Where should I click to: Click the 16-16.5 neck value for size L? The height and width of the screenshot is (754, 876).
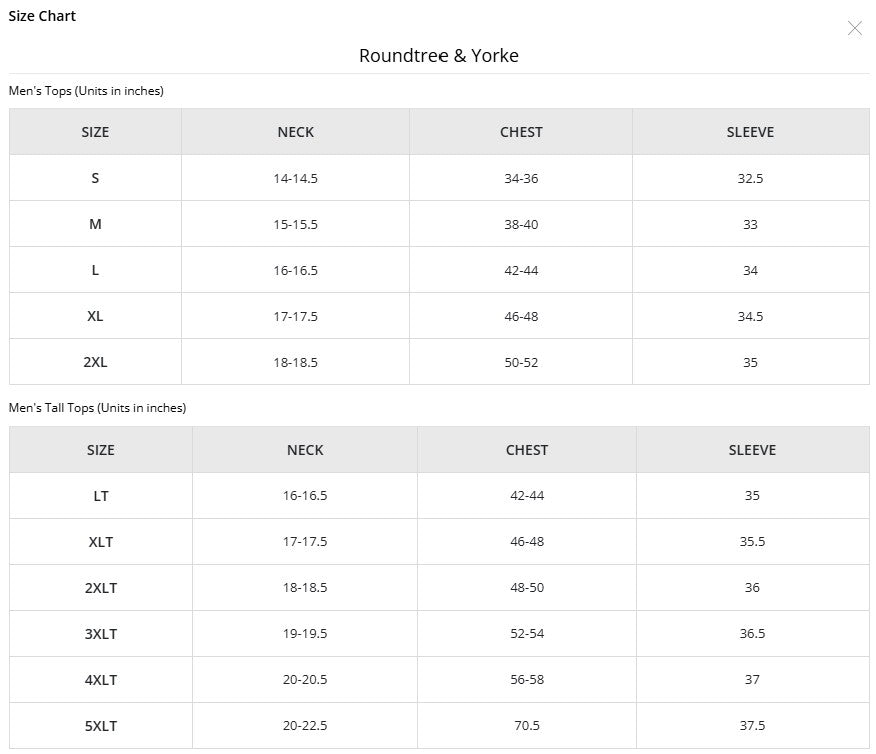point(296,270)
